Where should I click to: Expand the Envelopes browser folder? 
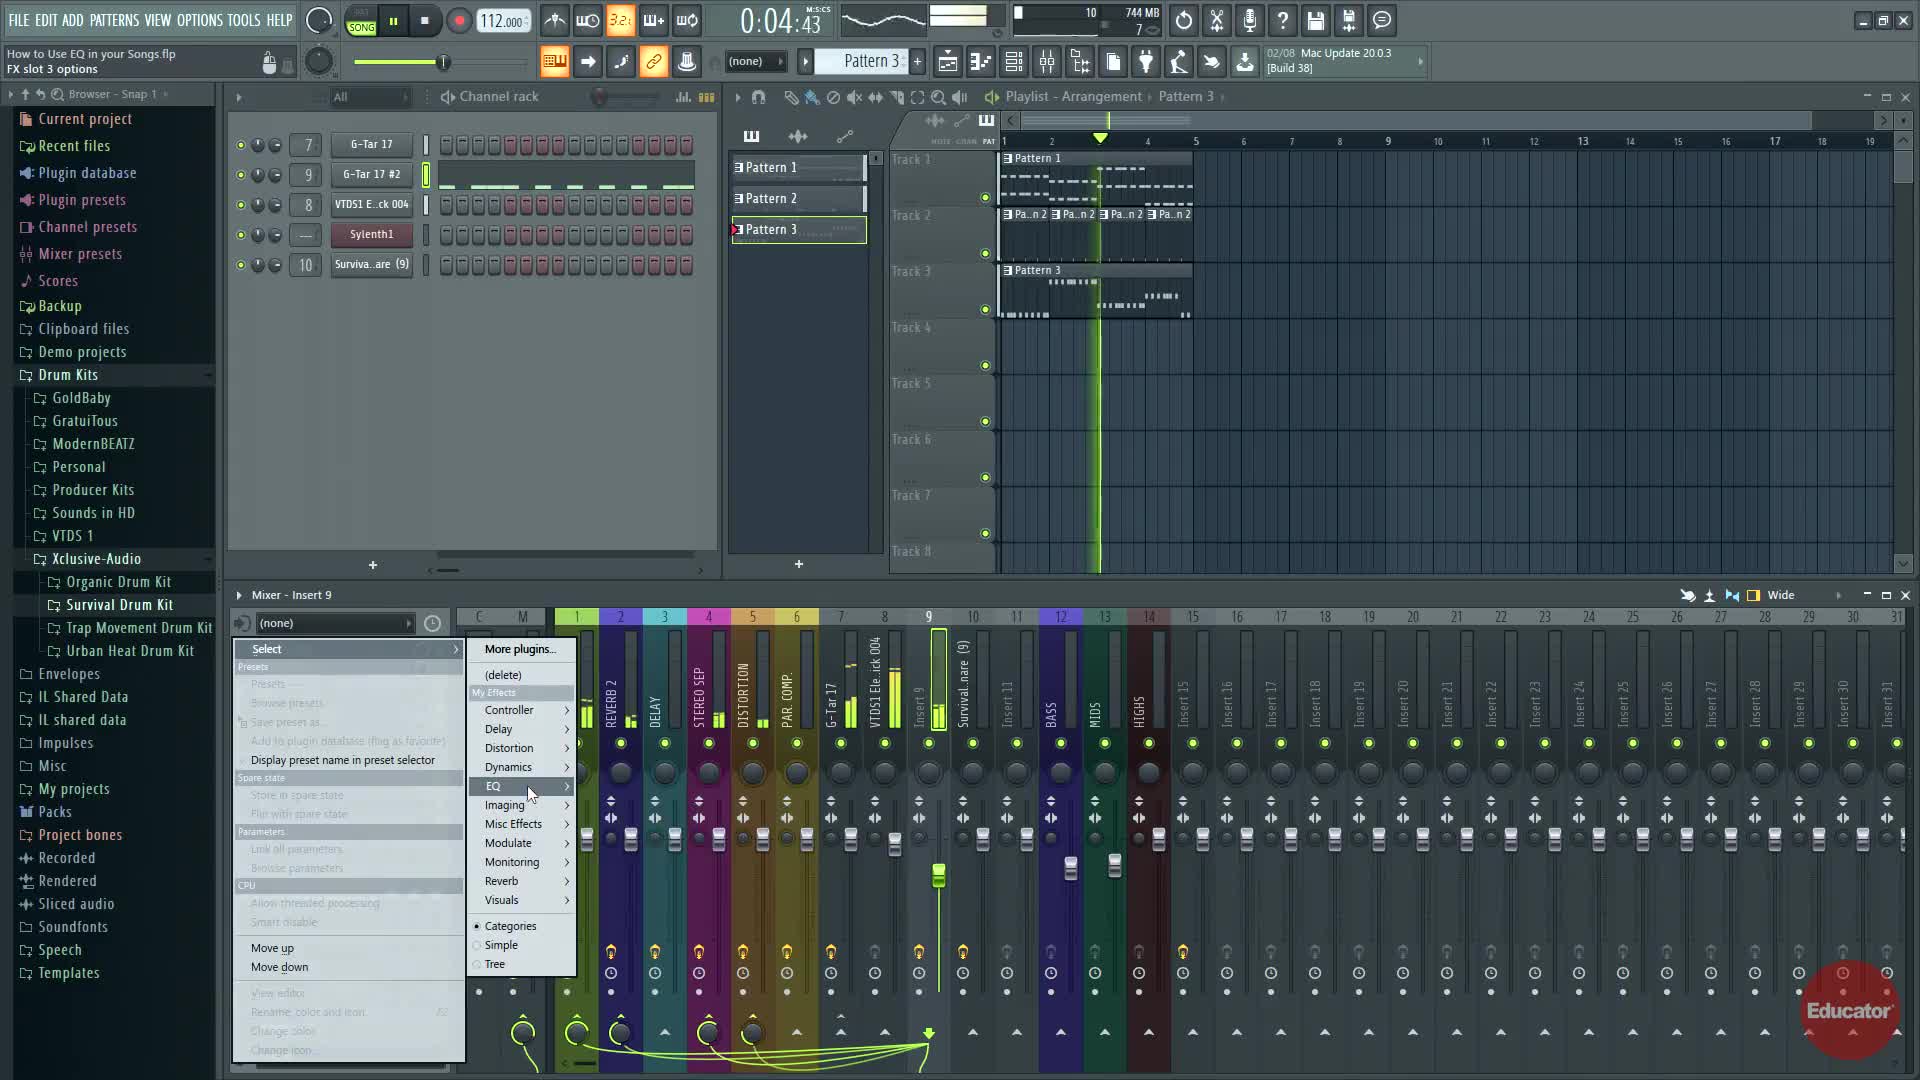click(68, 674)
